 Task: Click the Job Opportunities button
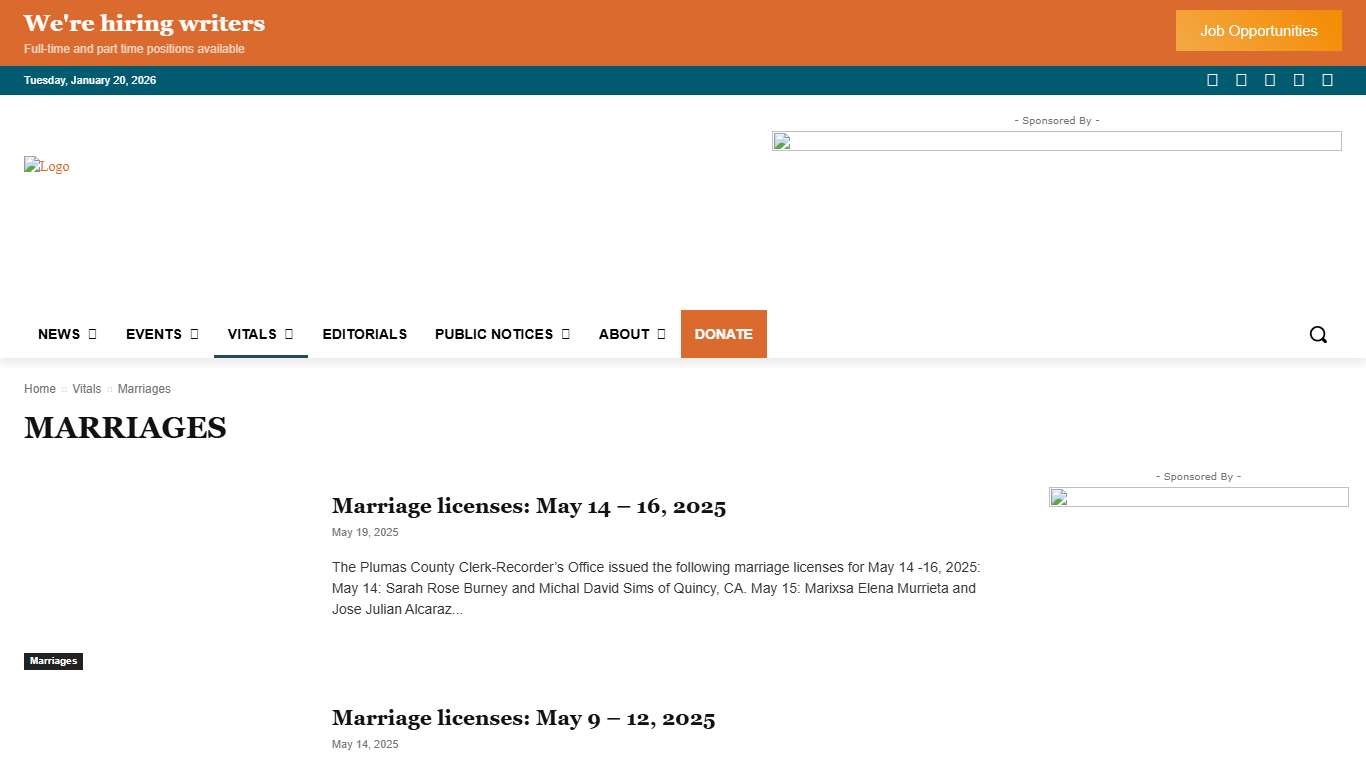pos(1258,30)
